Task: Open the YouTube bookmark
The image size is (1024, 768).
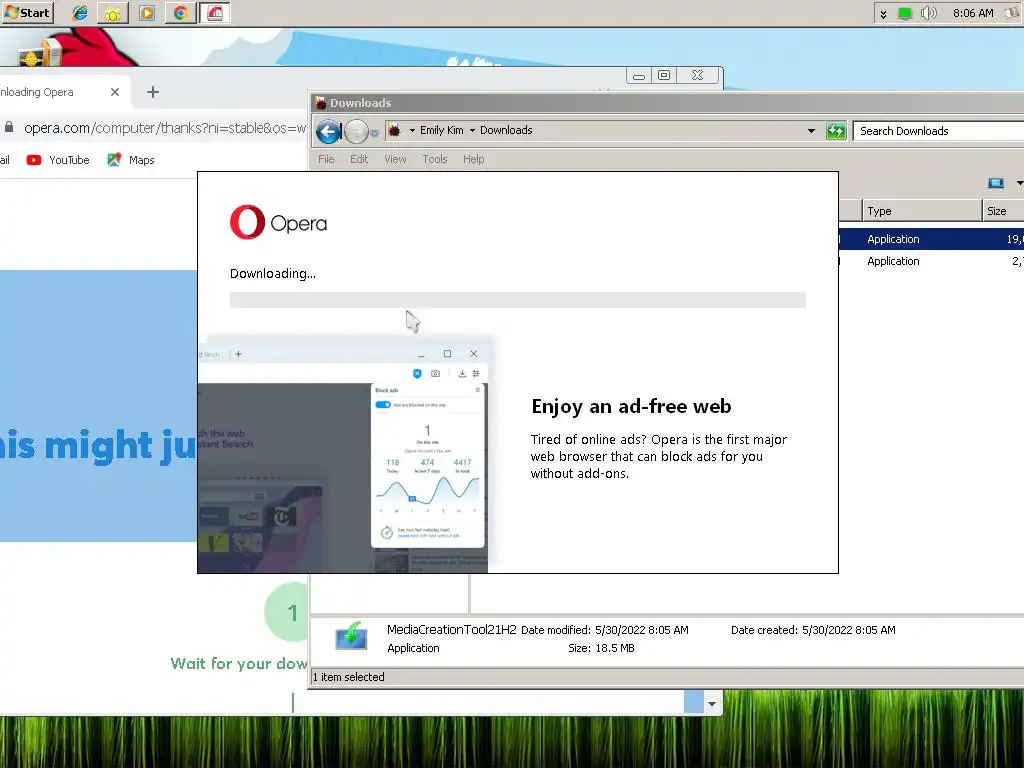Action: click(x=57, y=160)
